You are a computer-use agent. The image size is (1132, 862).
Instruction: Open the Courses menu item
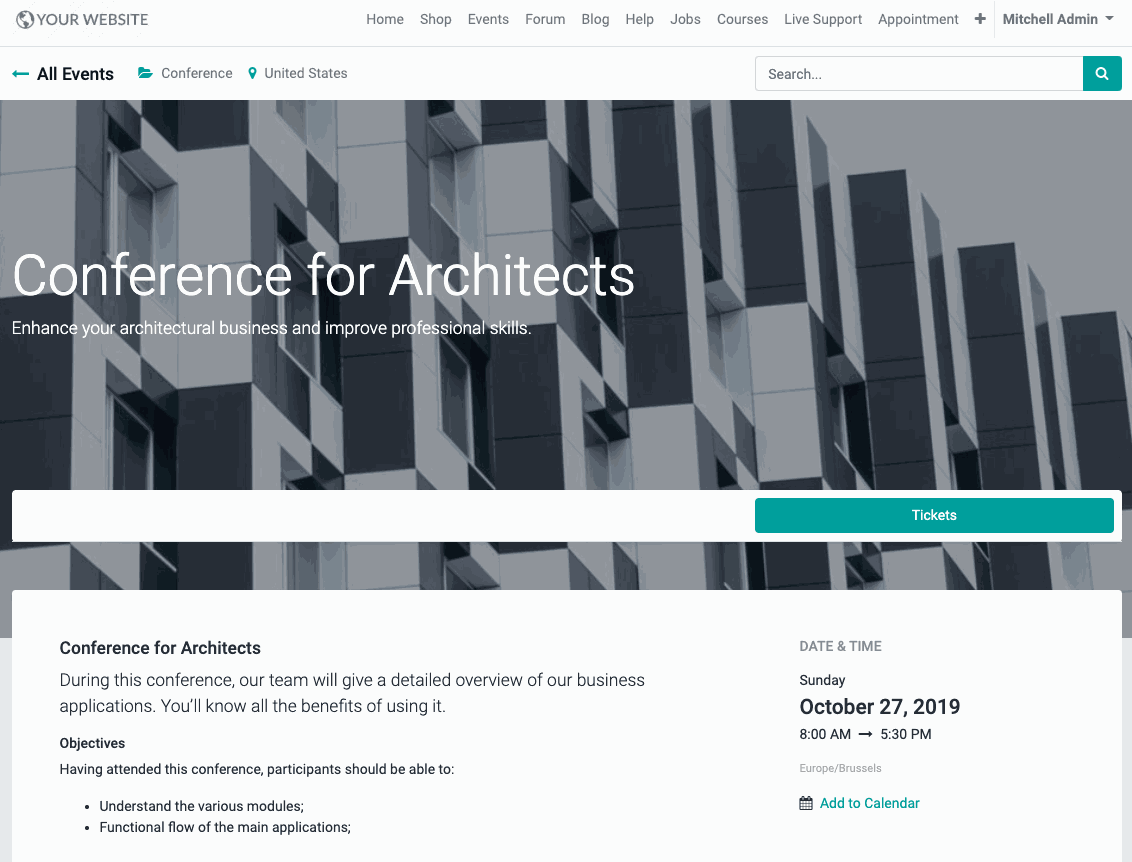click(742, 19)
